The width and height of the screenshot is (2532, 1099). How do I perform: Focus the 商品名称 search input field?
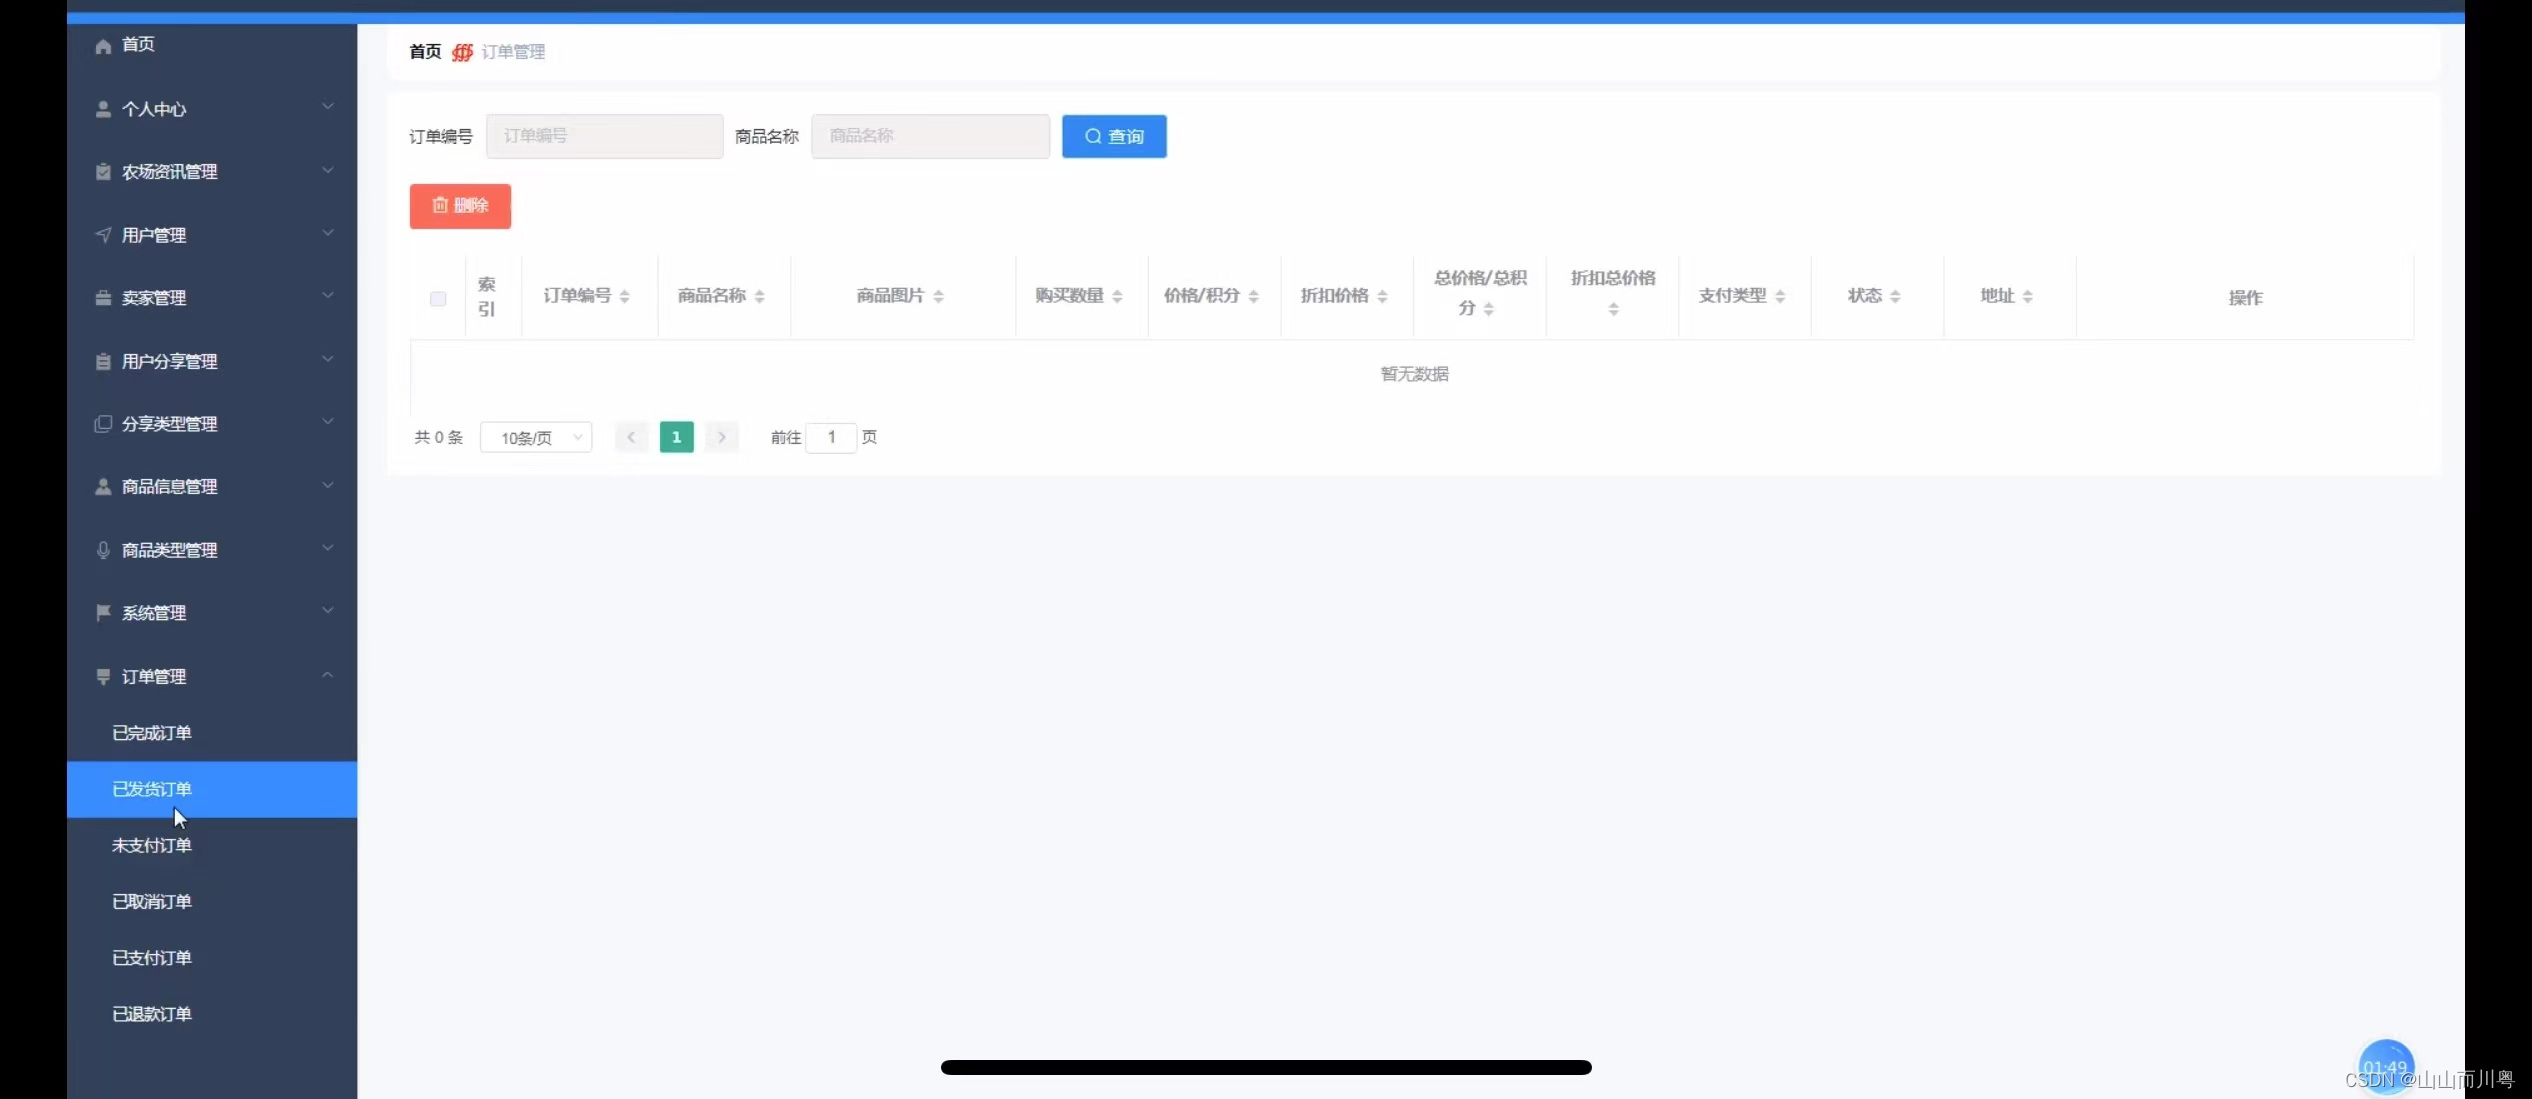tap(931, 136)
